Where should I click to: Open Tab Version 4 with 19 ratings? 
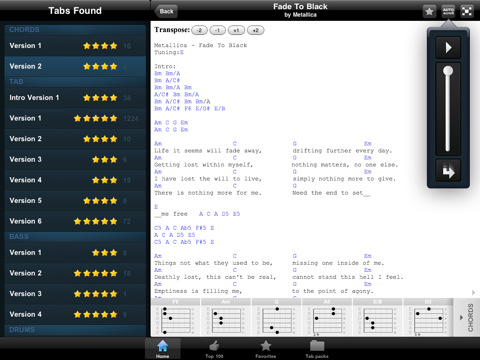(75, 180)
